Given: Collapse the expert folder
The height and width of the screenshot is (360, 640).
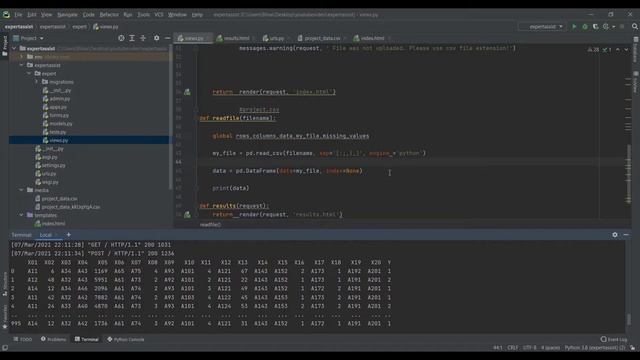Looking at the screenshot, I should pyautogui.click(x=29, y=73).
